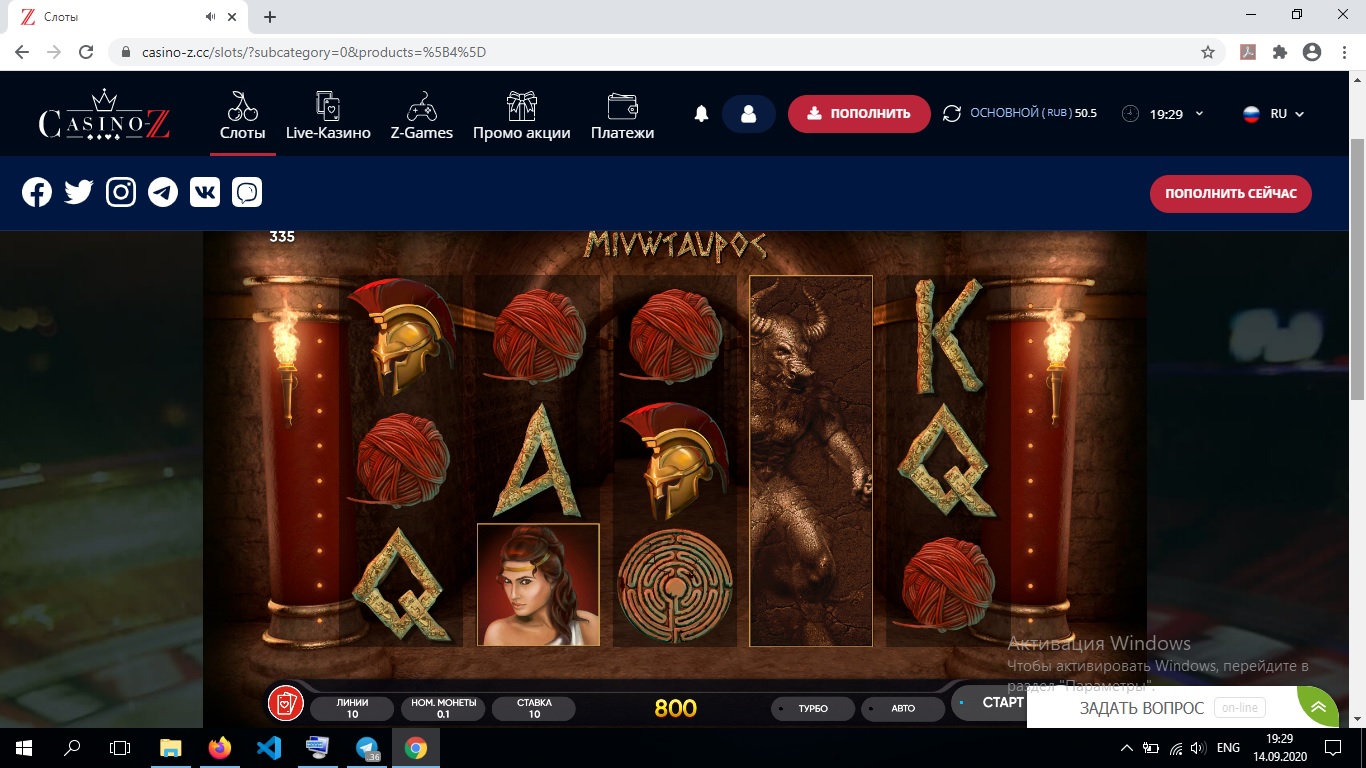This screenshot has width=1366, height=768.
Task: Expand the RU language dropdown
Action: 1273,114
